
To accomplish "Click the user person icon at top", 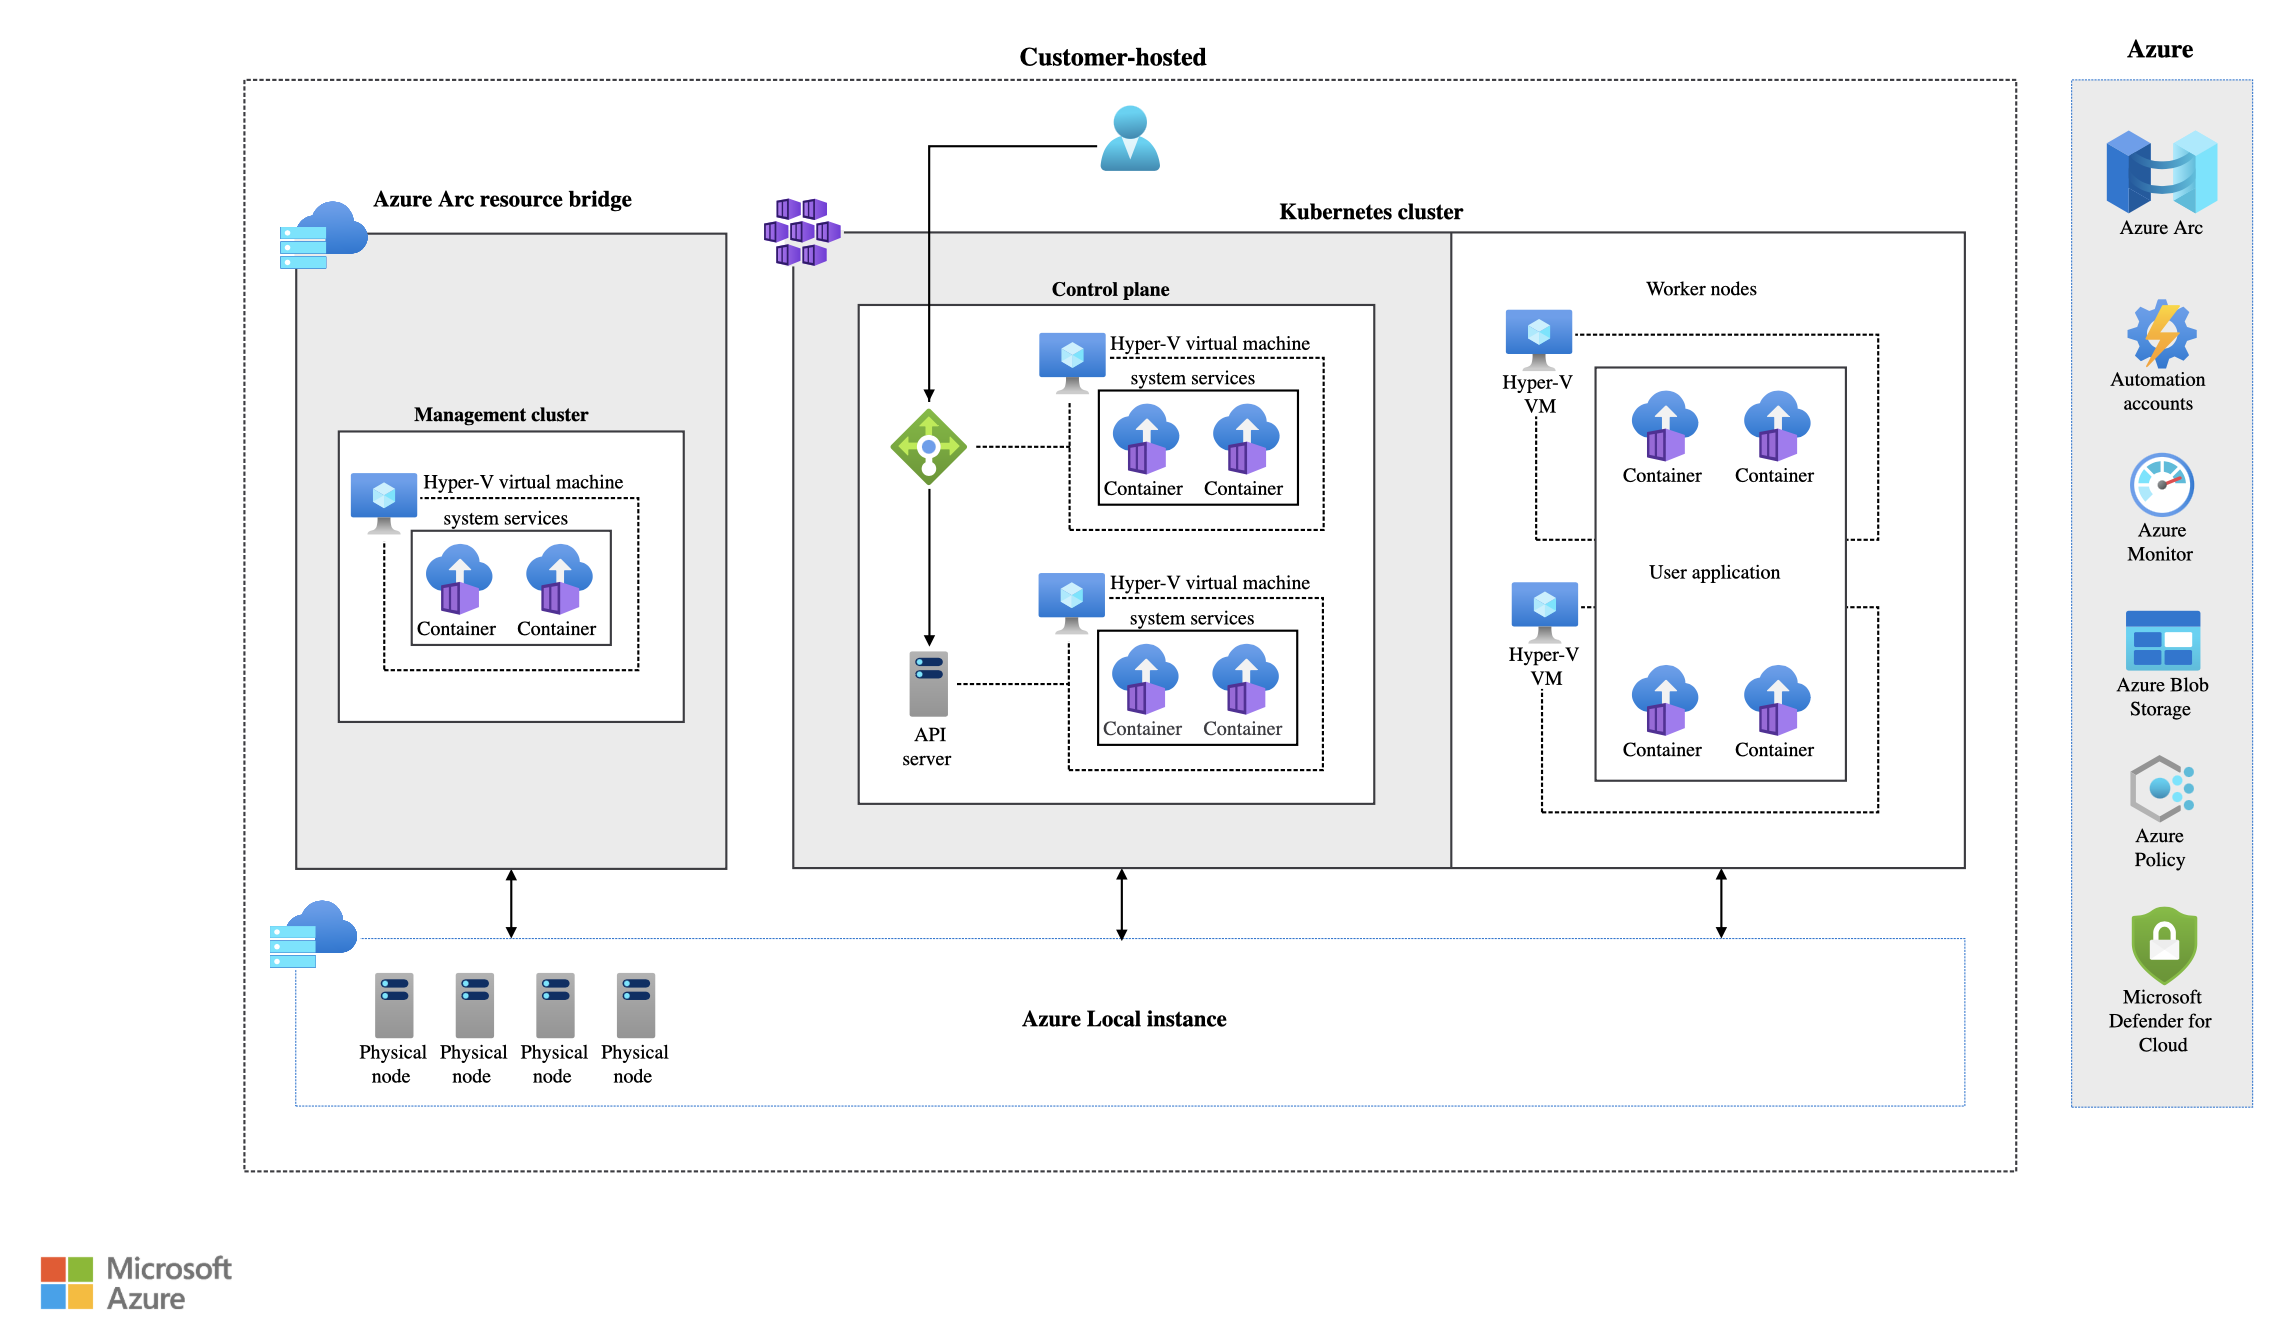I will [1130, 139].
